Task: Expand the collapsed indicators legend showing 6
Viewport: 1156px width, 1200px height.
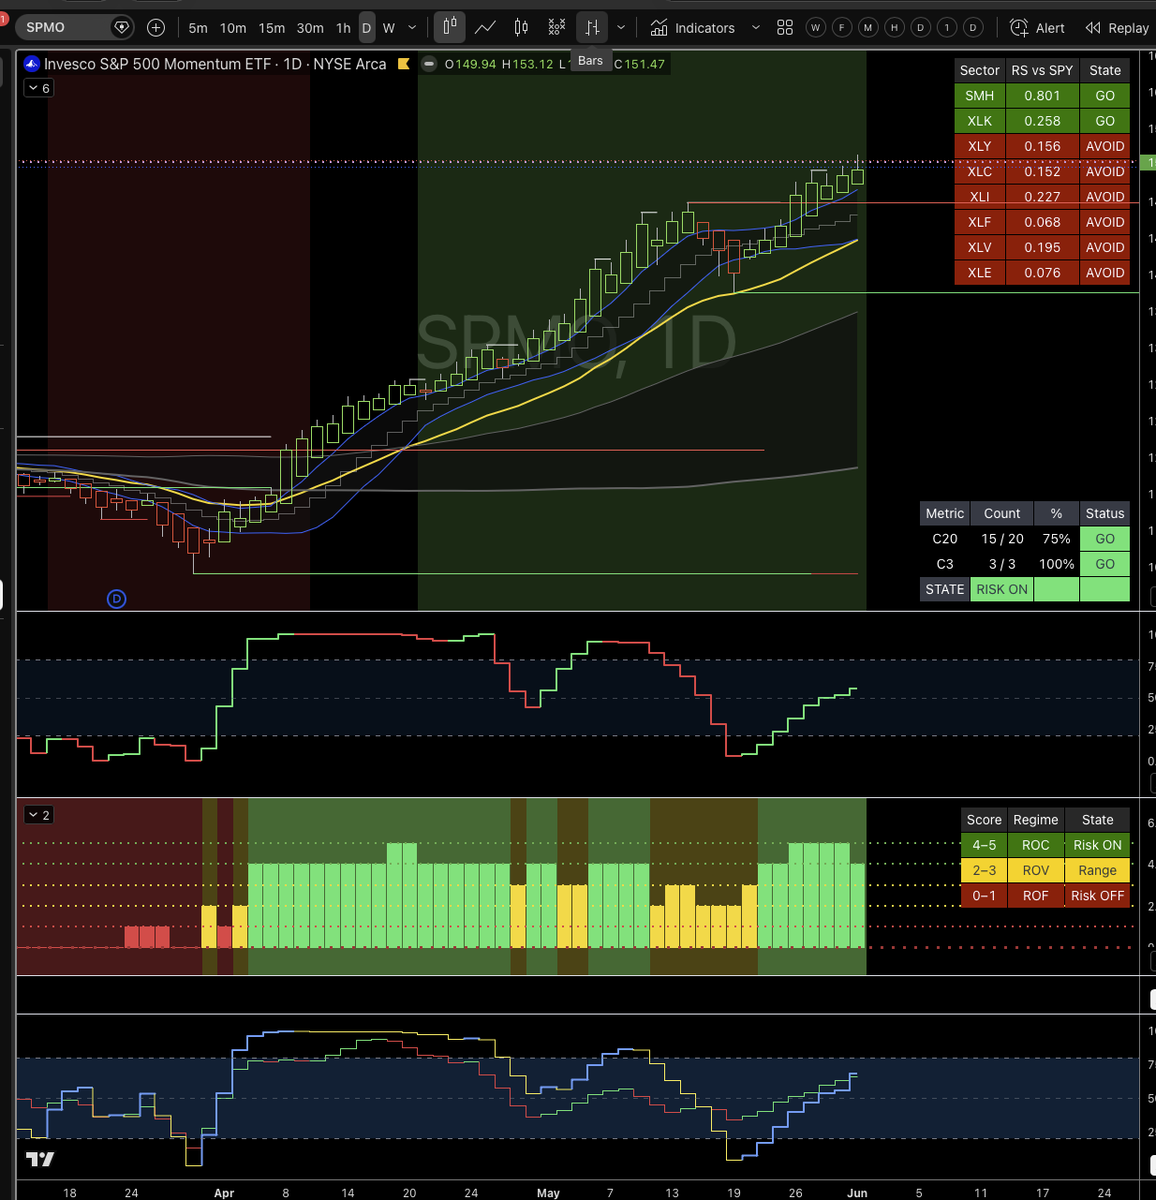Action: pyautogui.click(x=38, y=88)
